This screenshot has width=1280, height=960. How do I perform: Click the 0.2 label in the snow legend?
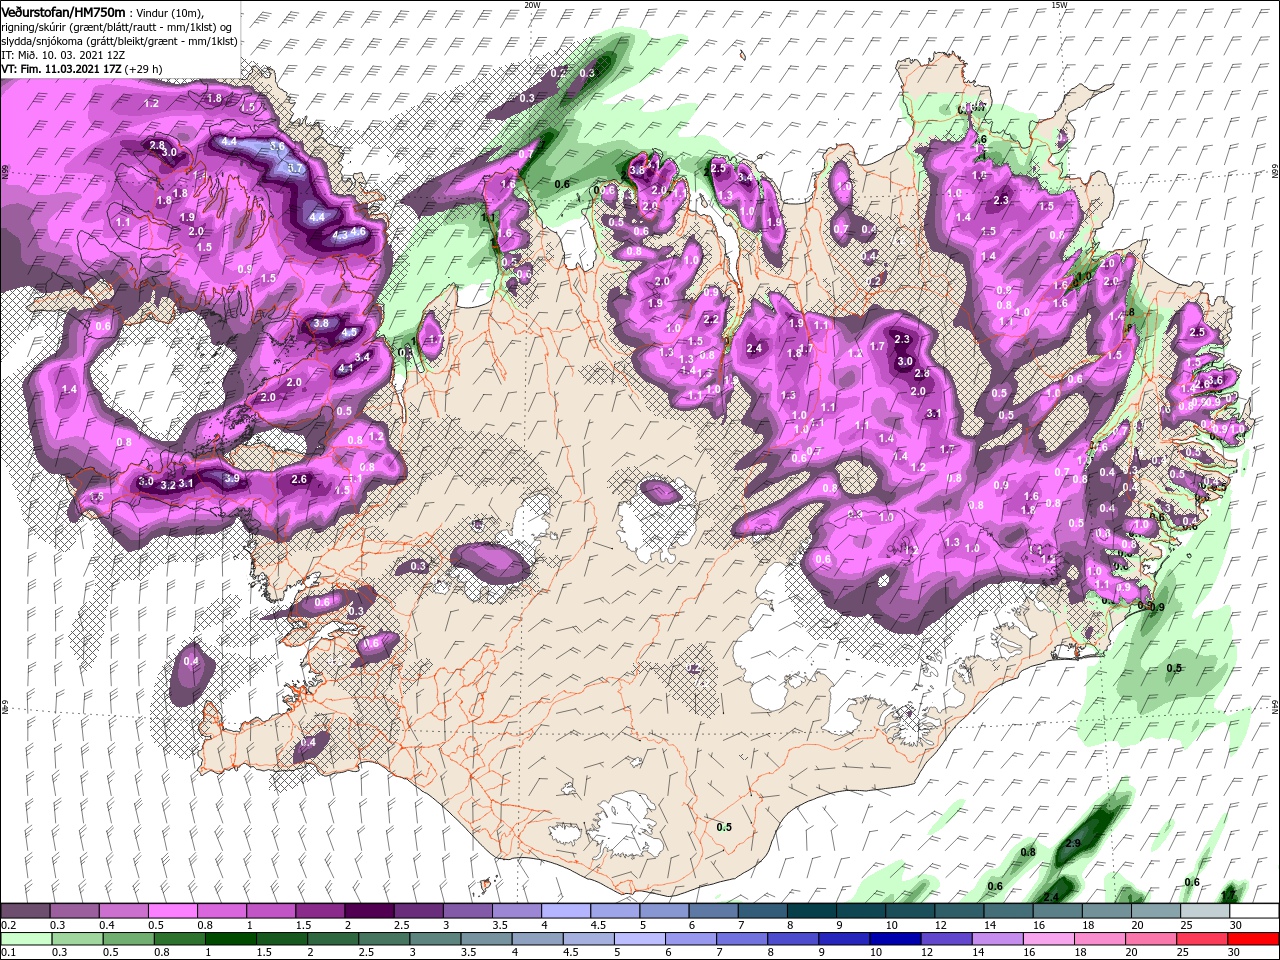pyautogui.click(x=8, y=925)
